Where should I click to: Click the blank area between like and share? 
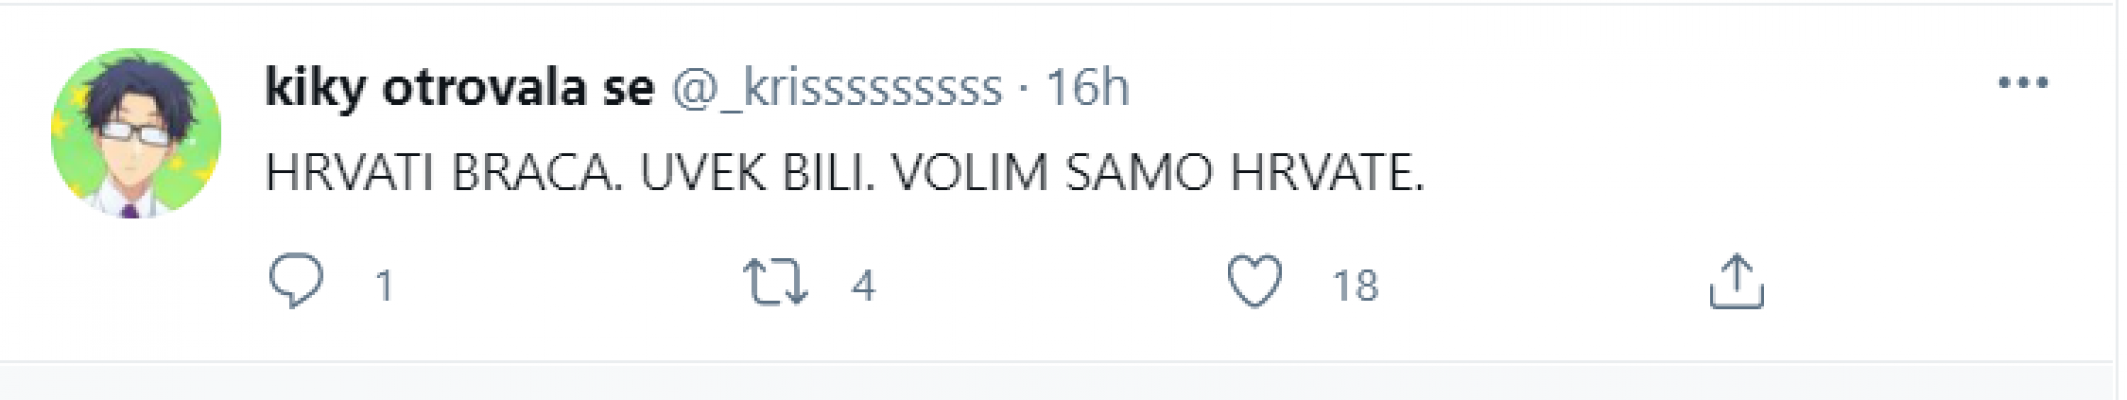pyautogui.click(x=1540, y=284)
